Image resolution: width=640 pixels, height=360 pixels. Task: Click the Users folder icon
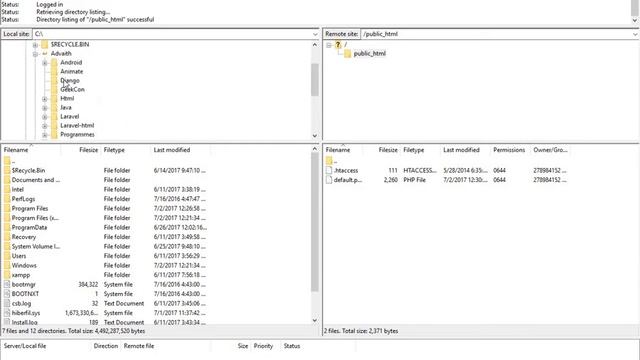point(7,256)
